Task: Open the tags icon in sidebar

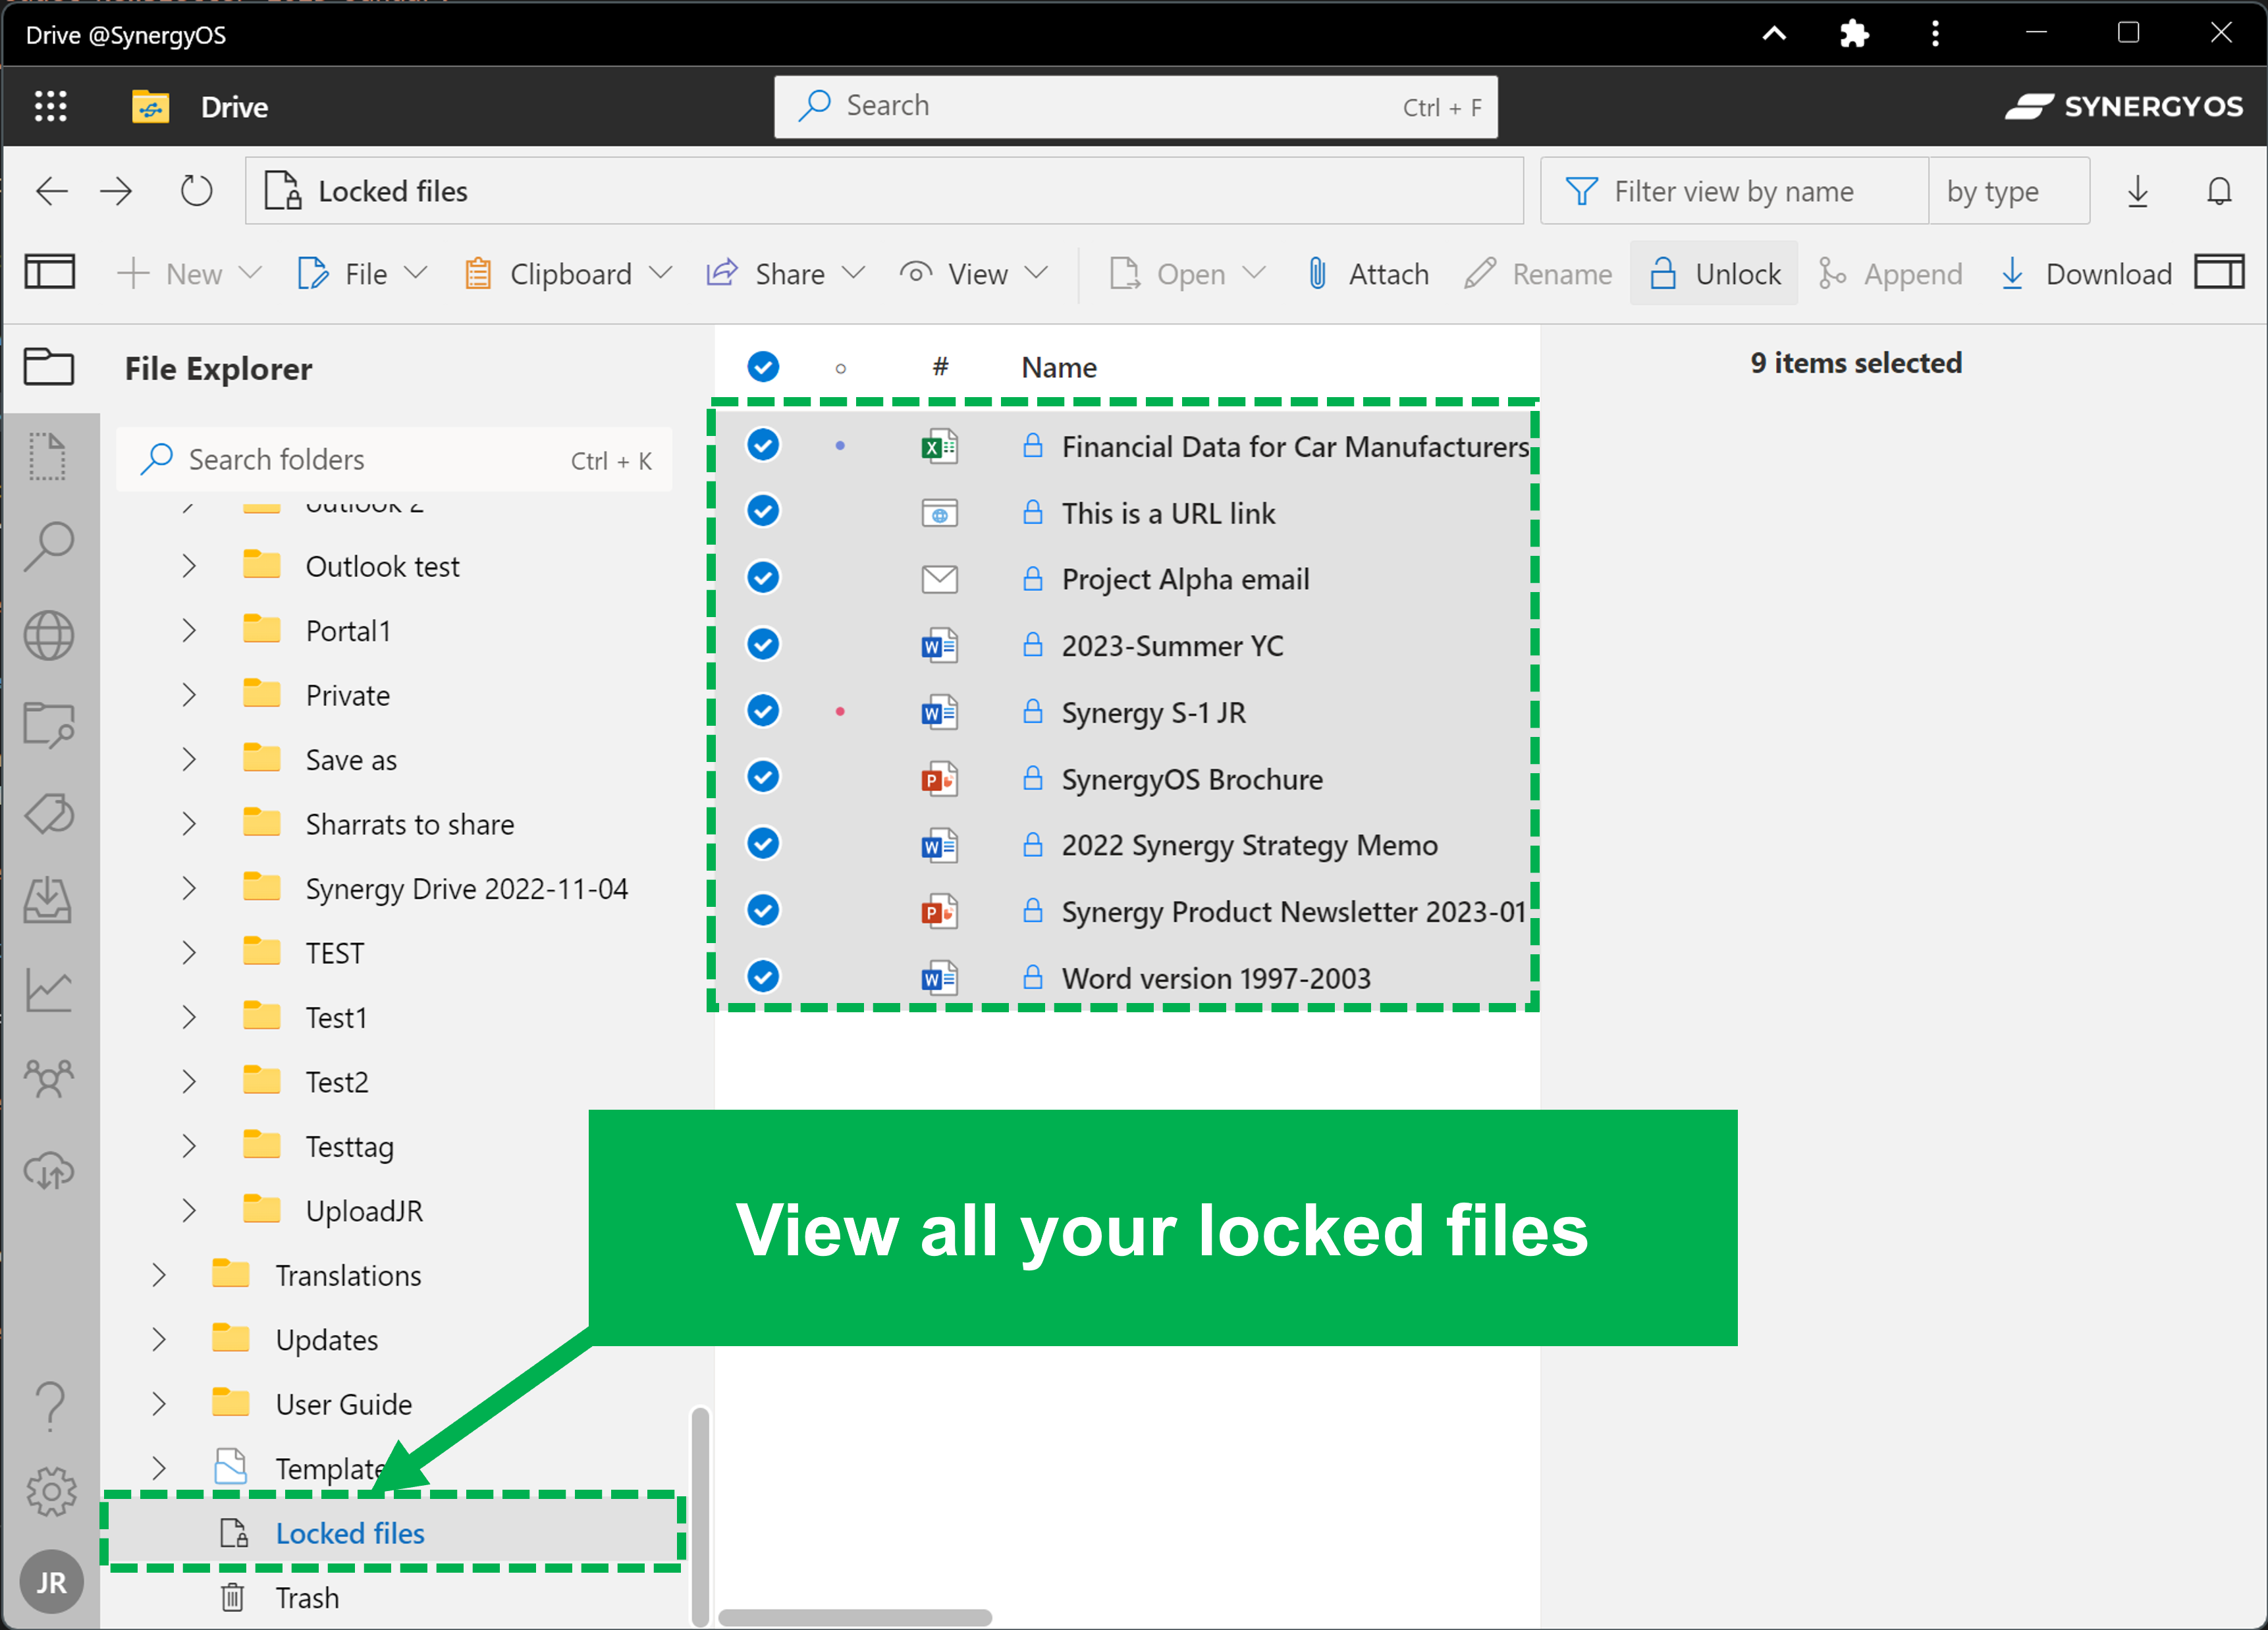Action: coord(48,813)
